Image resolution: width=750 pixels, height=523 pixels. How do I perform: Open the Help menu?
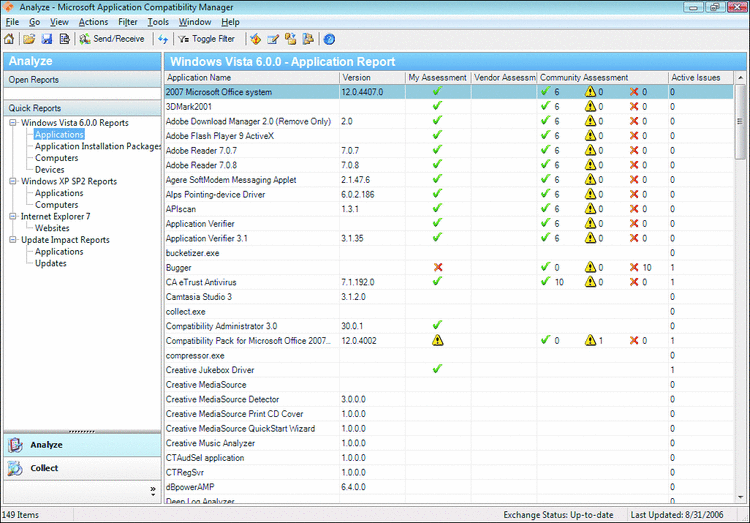[230, 22]
